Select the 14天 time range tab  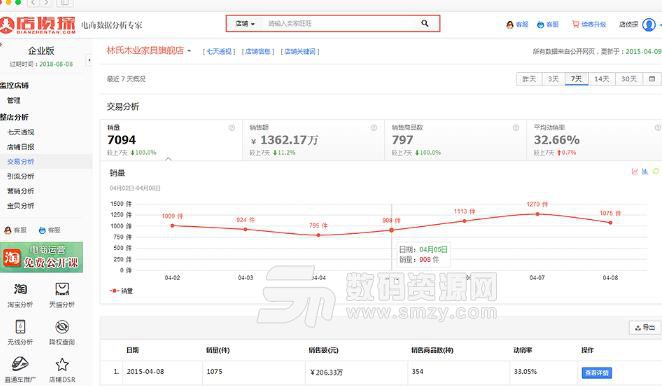[602, 79]
